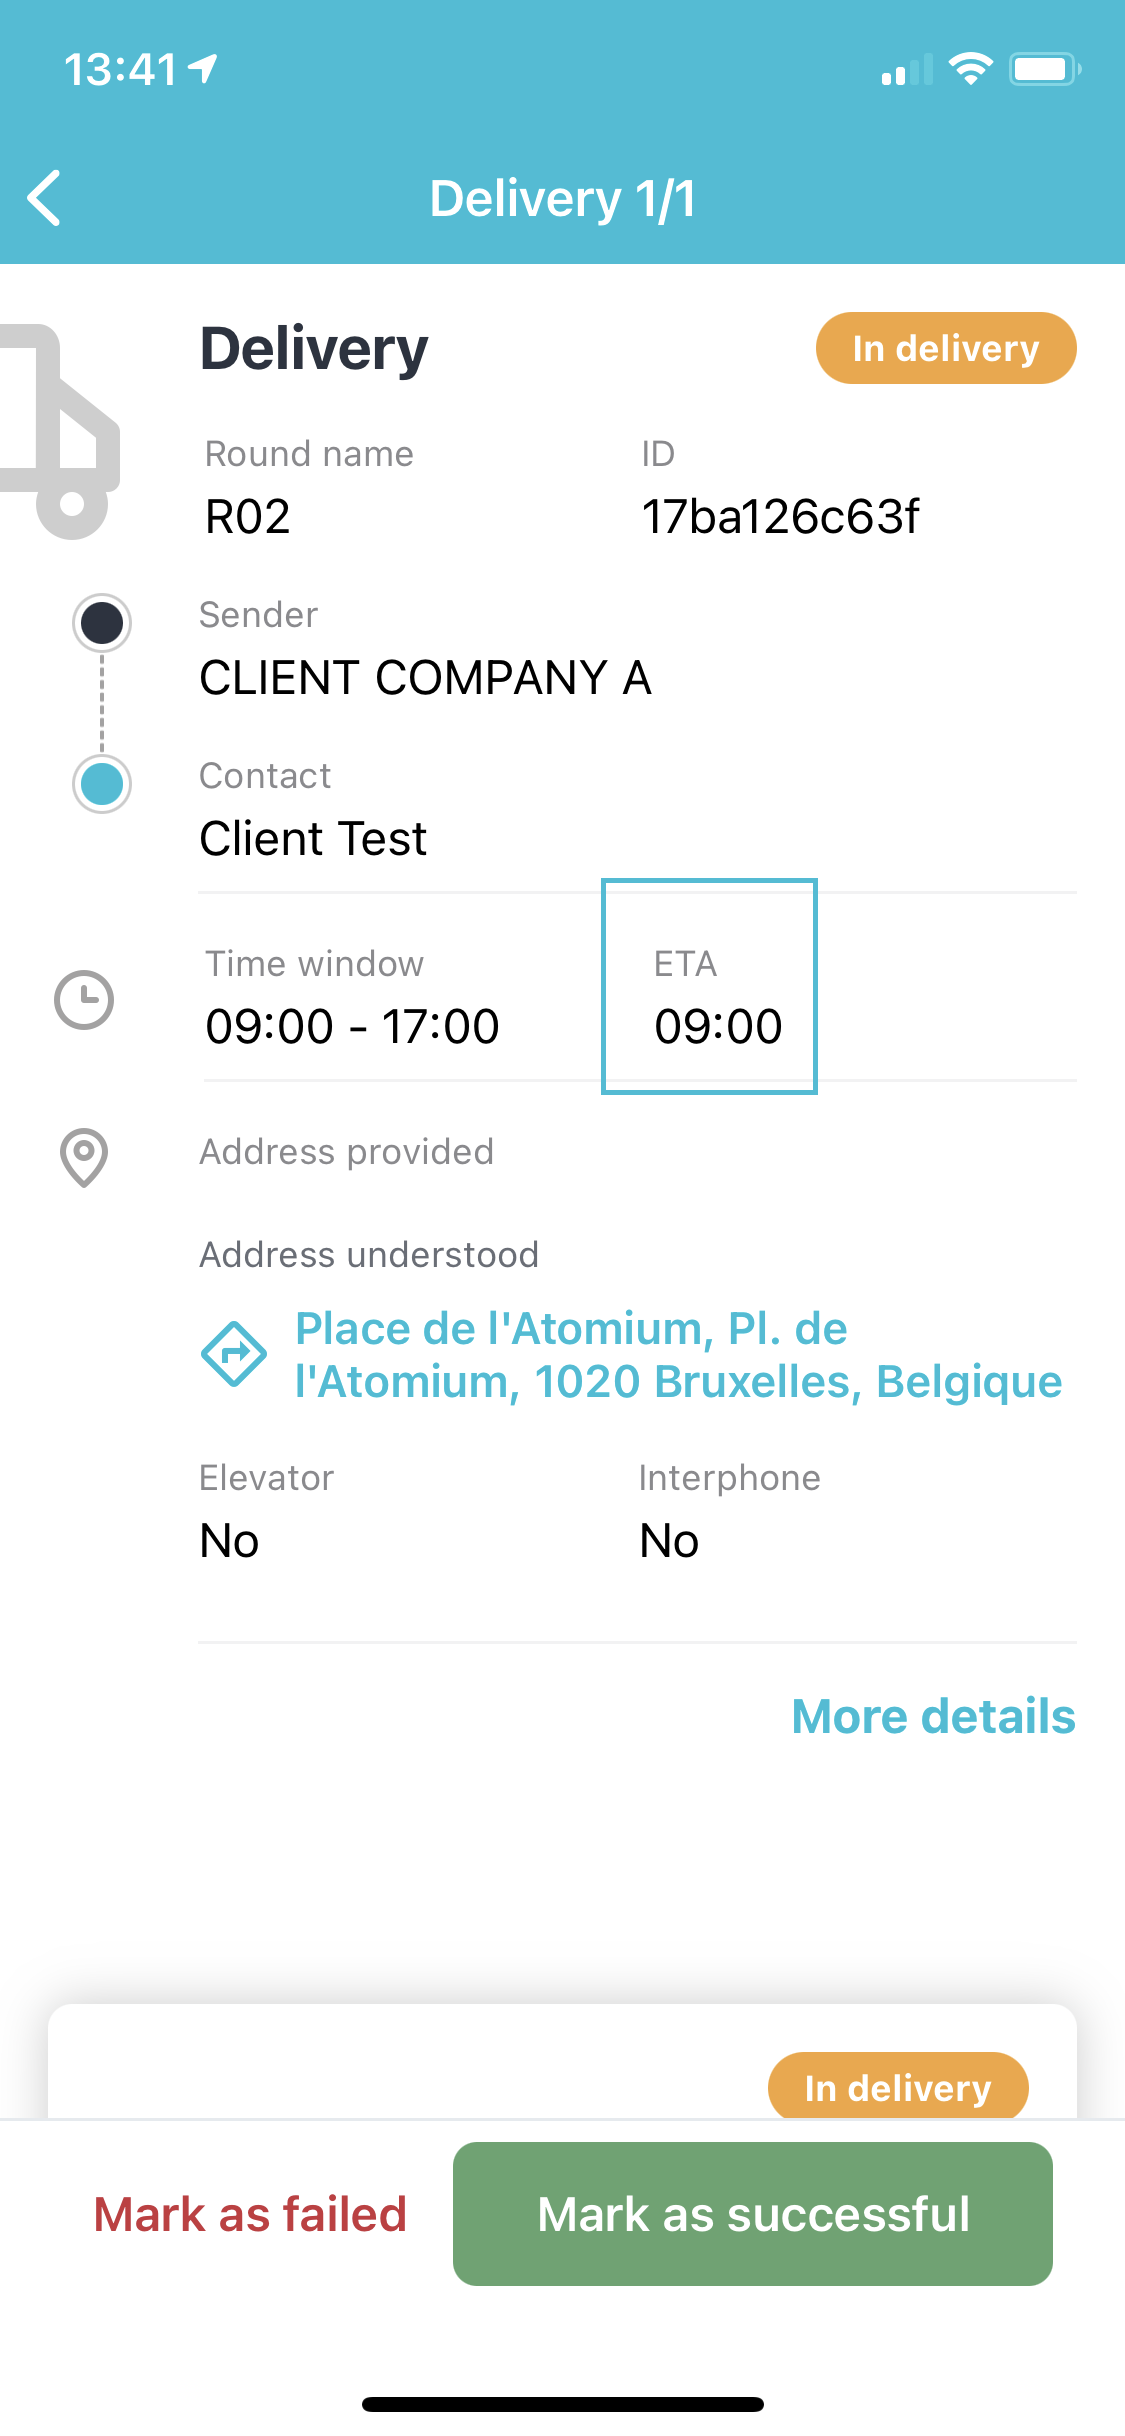The width and height of the screenshot is (1125, 2436).
Task: Tap the location pin icon
Action: point(84,1158)
